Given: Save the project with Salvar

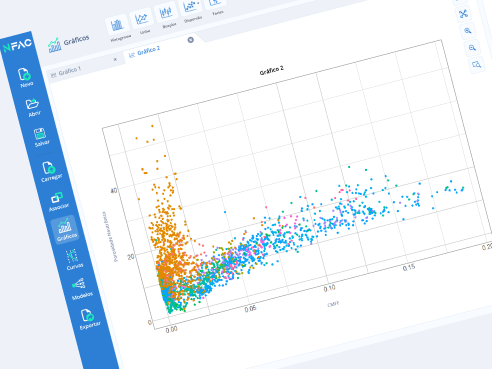Looking at the screenshot, I should coord(41,137).
